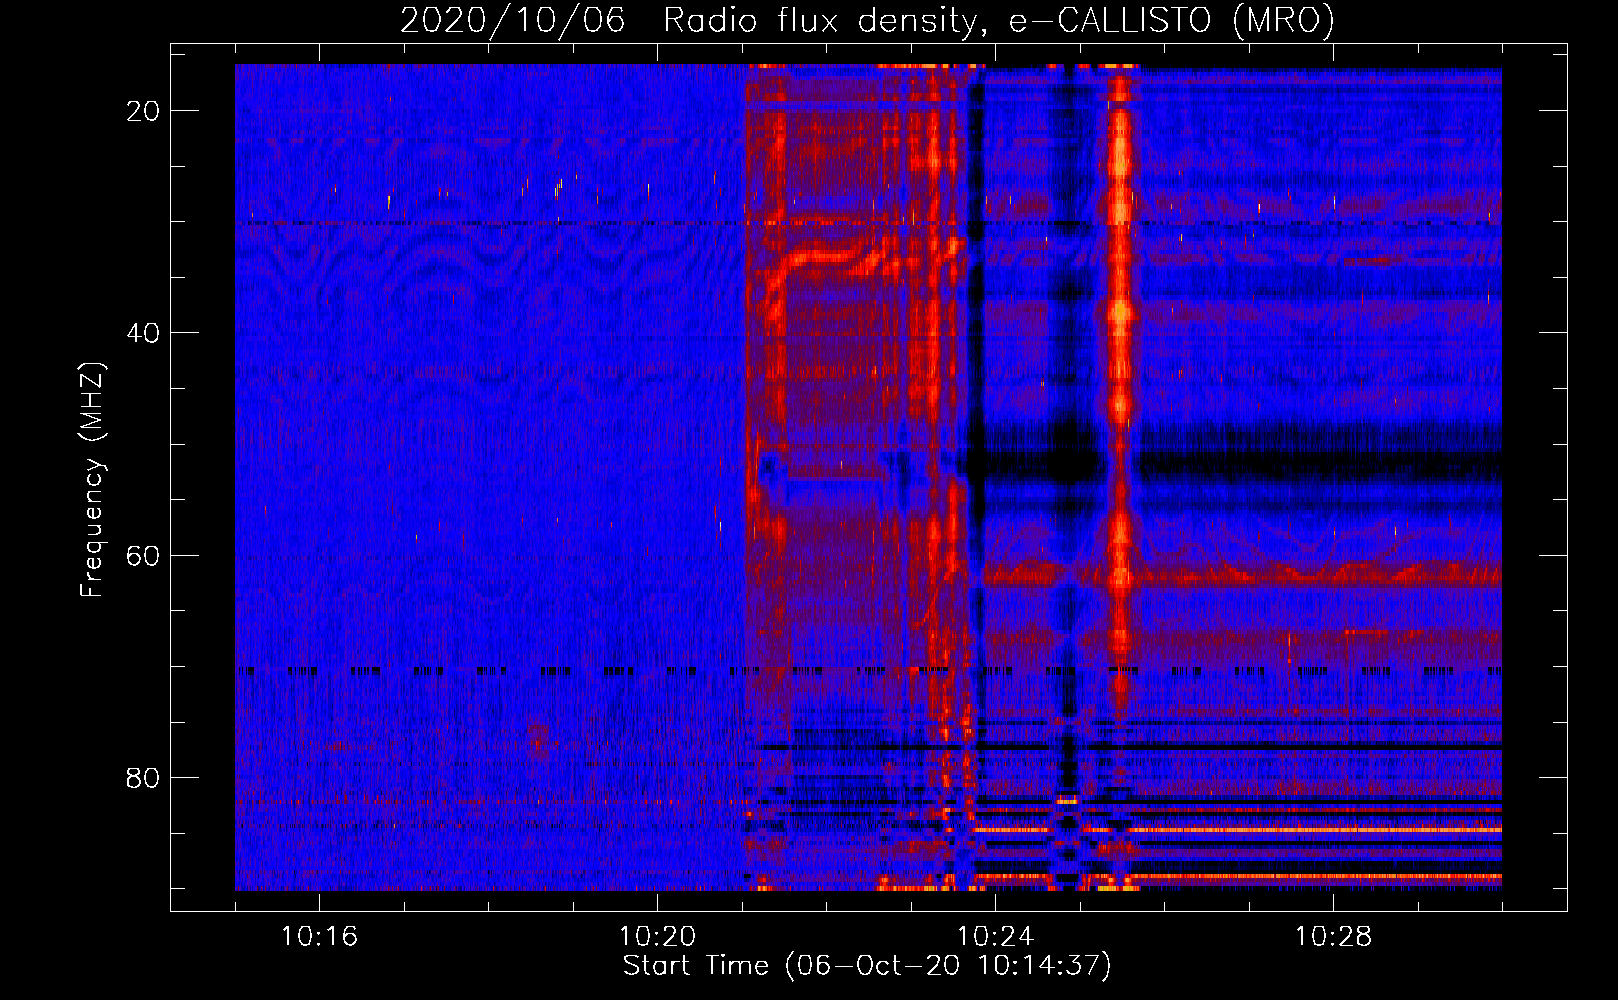The width and height of the screenshot is (1618, 1000).
Task: Click the '10:20' time tick label
Action: click(x=657, y=937)
